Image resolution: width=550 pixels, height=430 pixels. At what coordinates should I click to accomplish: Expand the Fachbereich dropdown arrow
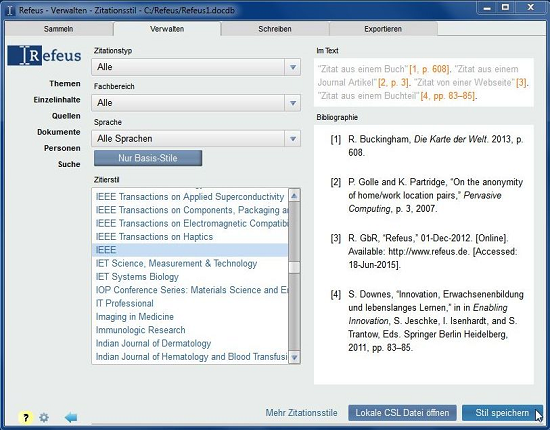point(293,103)
